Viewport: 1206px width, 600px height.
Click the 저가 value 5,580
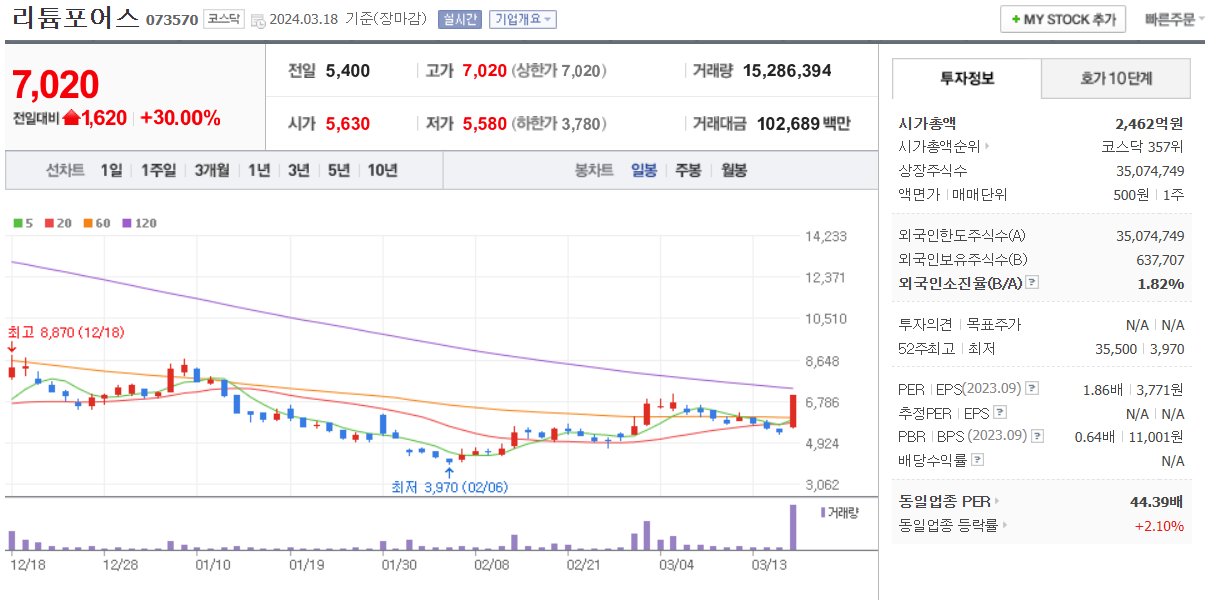[485, 124]
